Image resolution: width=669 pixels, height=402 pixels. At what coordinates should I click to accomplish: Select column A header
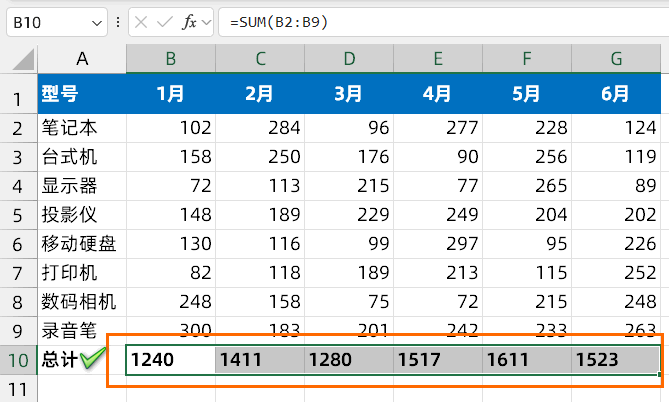tap(82, 59)
